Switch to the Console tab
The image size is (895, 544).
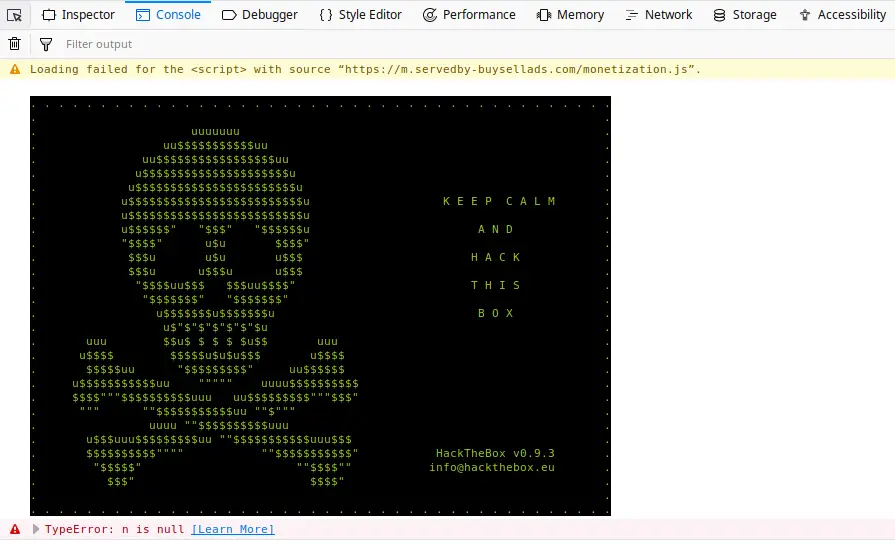(x=168, y=15)
